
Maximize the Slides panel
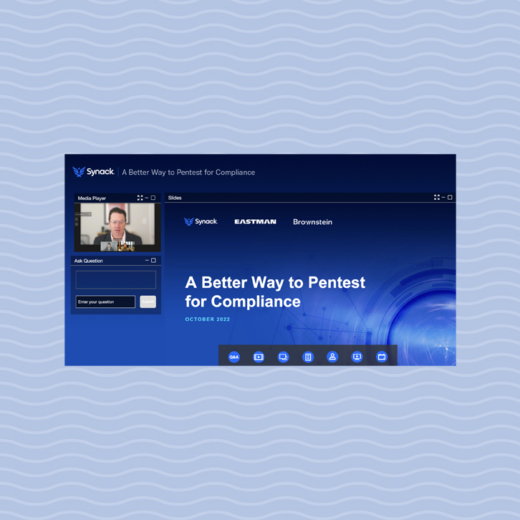(450, 198)
